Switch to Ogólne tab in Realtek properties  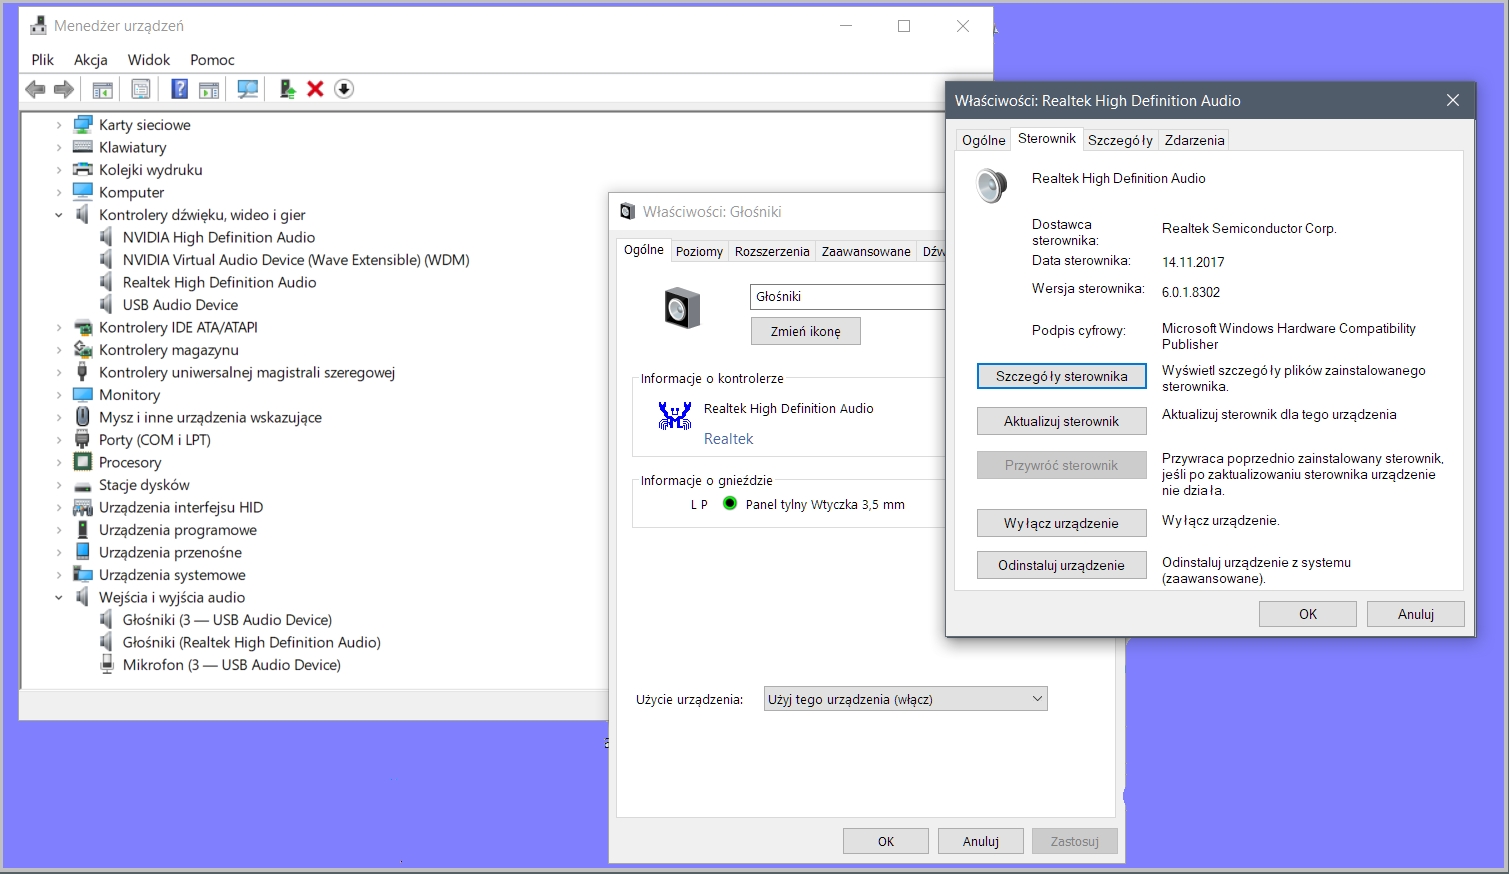[983, 140]
